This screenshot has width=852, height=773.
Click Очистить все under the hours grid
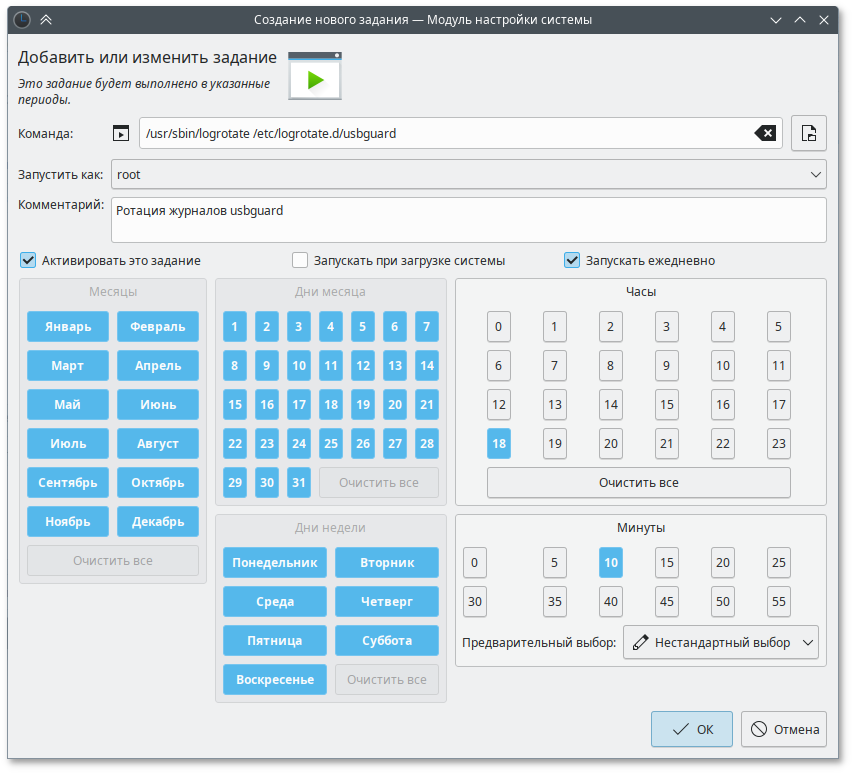click(638, 482)
